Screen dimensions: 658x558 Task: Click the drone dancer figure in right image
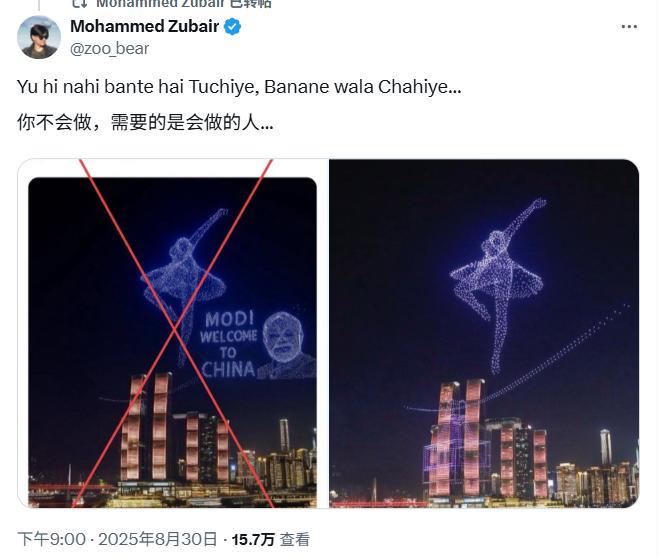point(497,286)
